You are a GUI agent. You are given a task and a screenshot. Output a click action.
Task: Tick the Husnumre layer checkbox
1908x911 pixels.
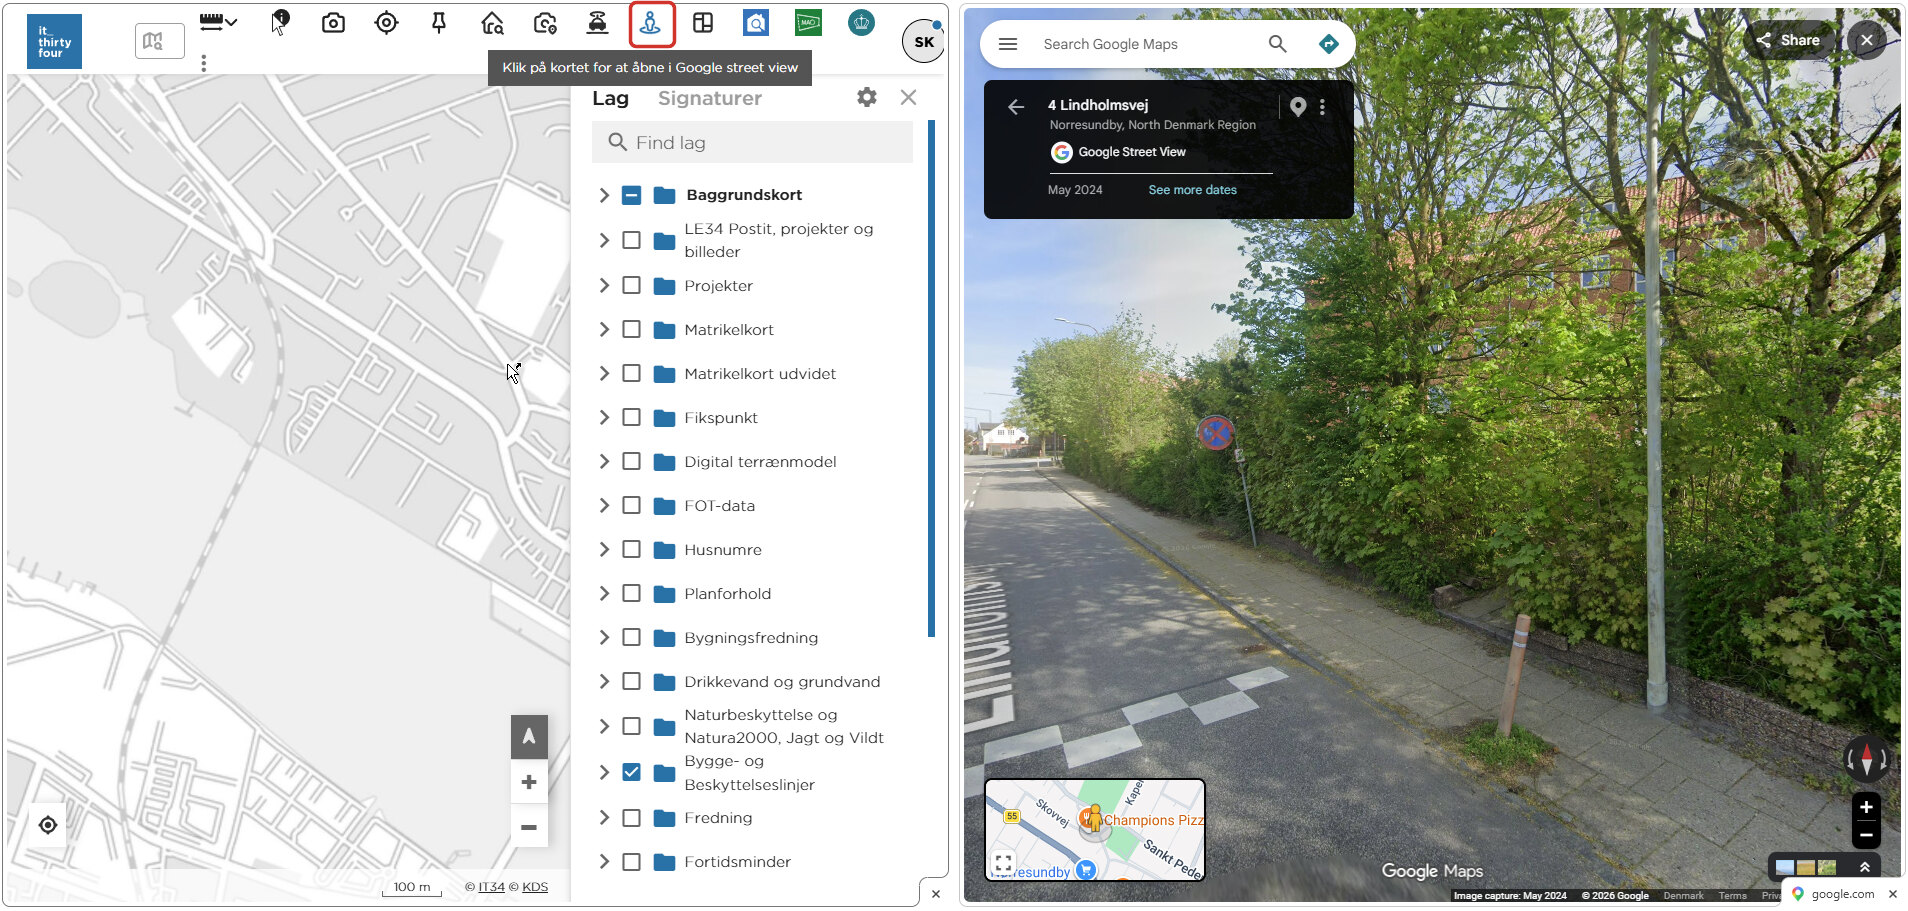[631, 549]
